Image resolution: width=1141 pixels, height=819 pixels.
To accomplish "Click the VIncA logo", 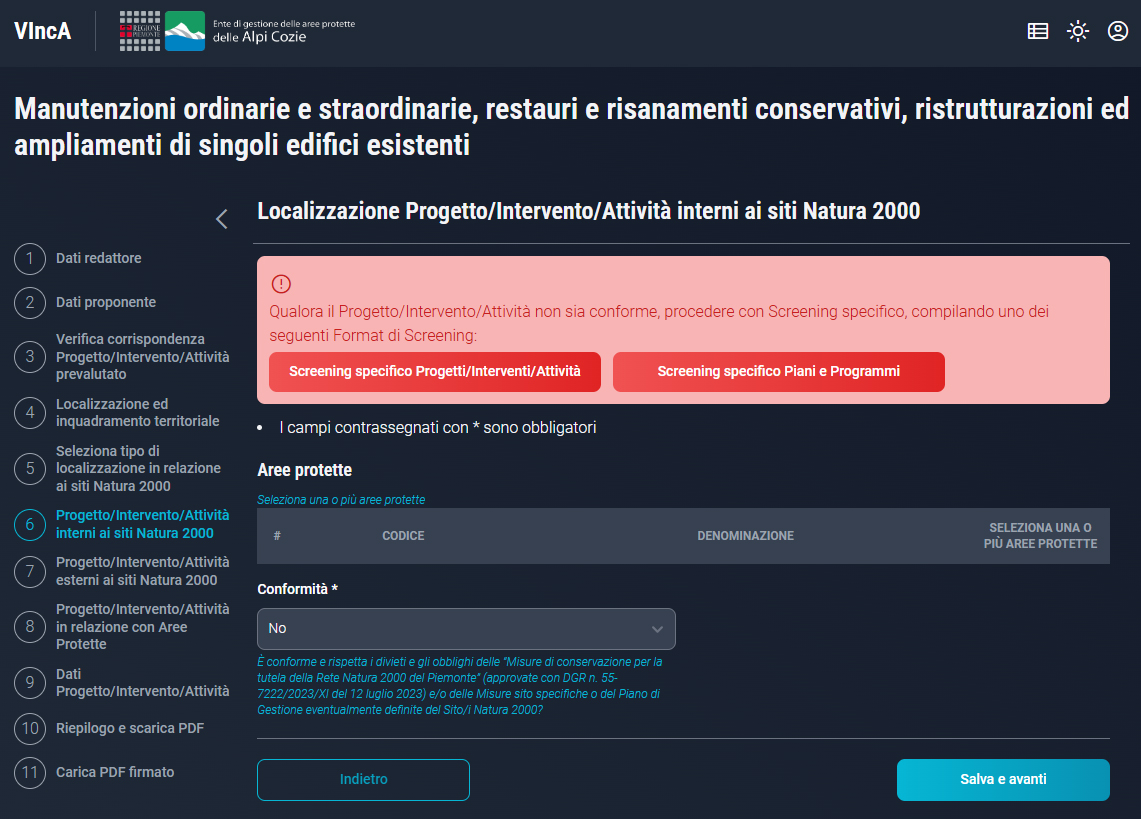I will (x=43, y=31).
